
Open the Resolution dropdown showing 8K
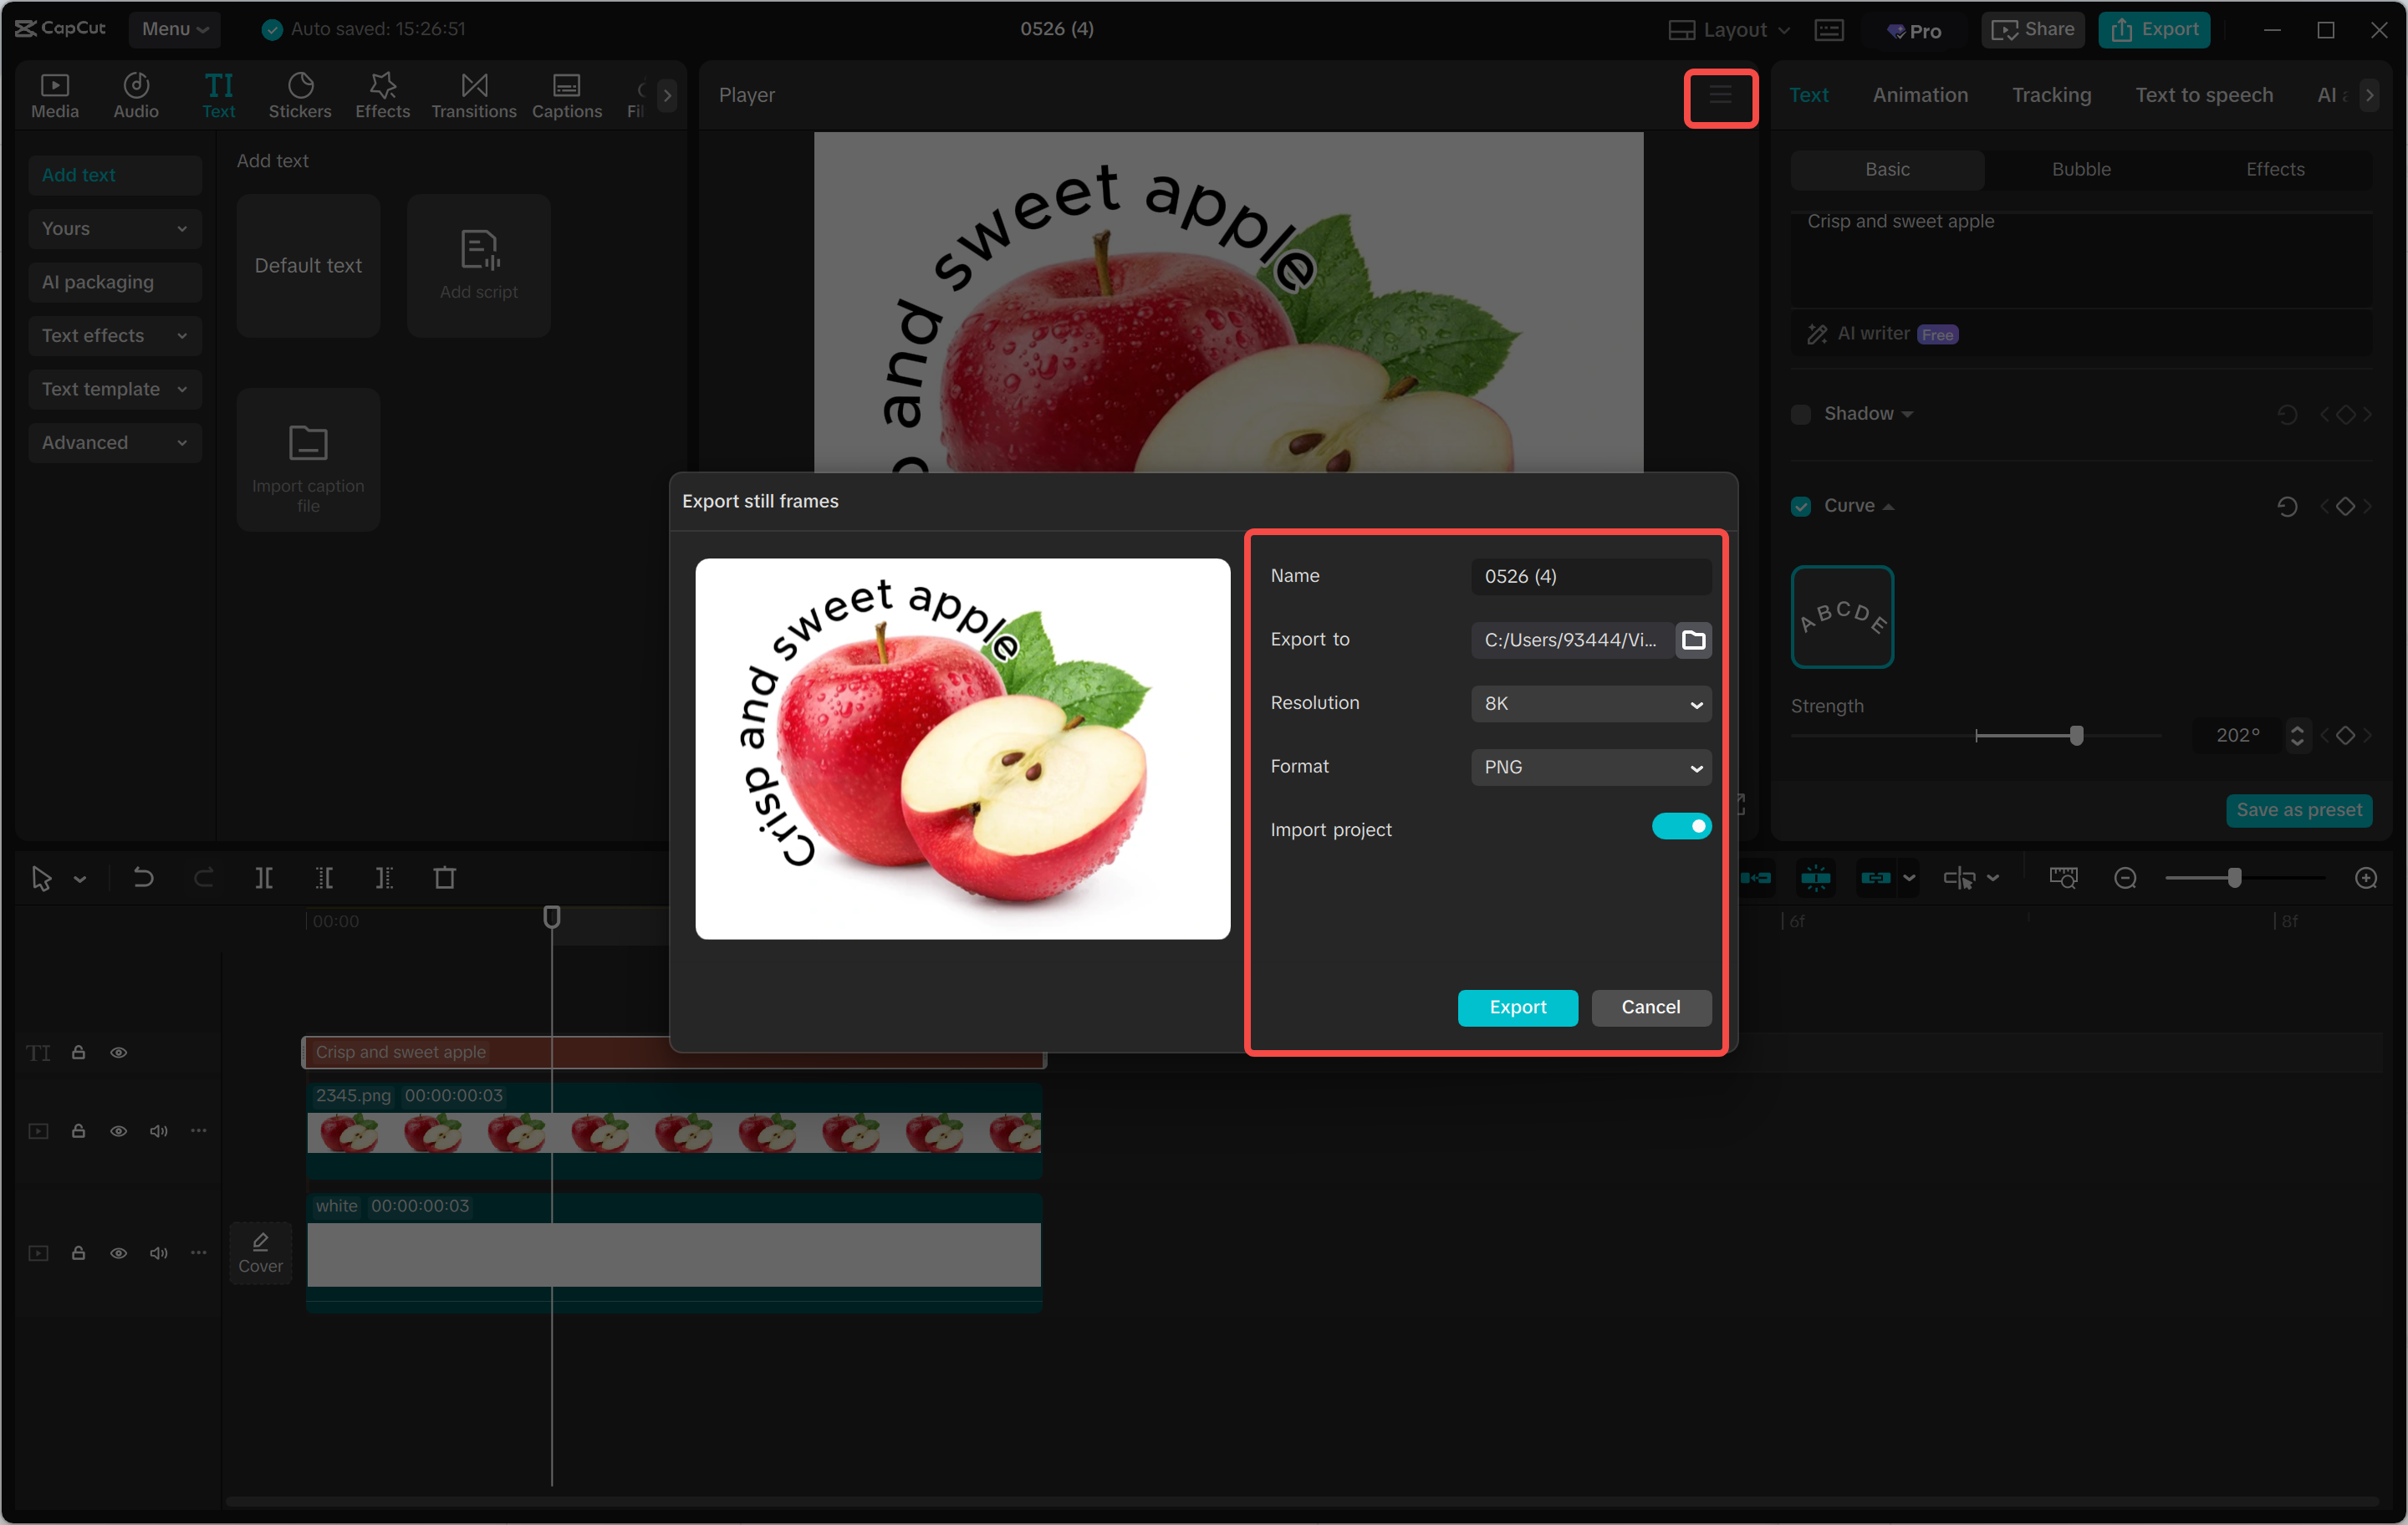(x=1590, y=704)
